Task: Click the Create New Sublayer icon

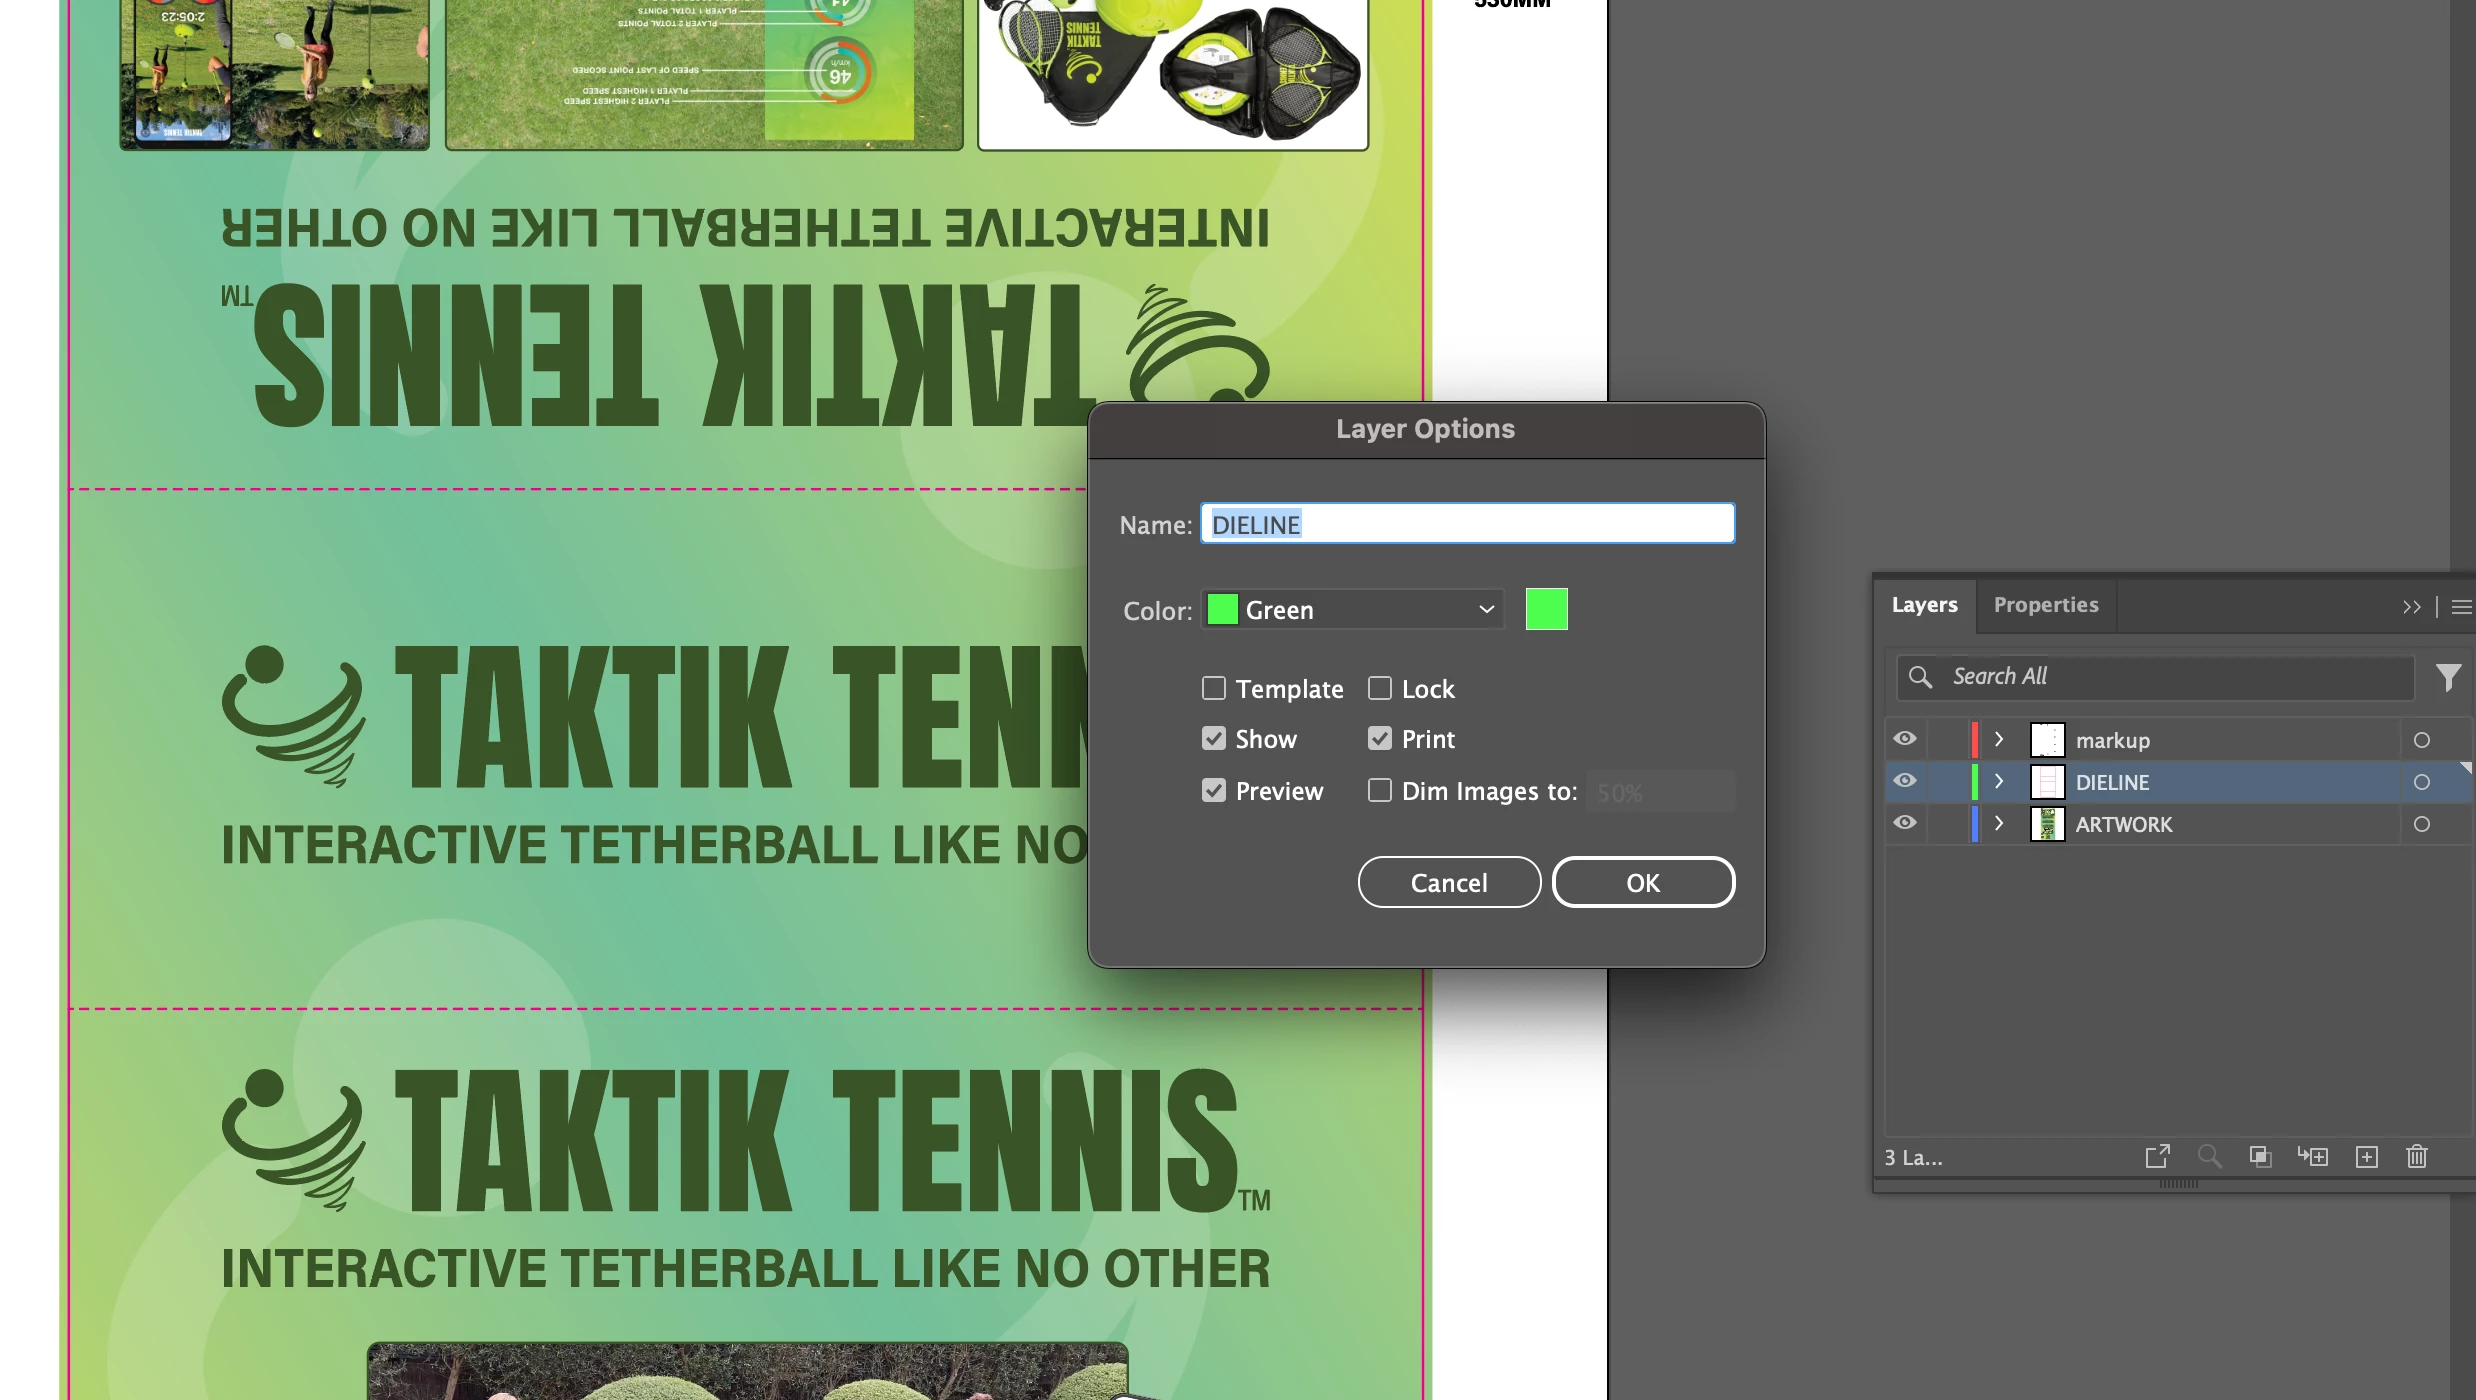Action: coord(2312,1157)
